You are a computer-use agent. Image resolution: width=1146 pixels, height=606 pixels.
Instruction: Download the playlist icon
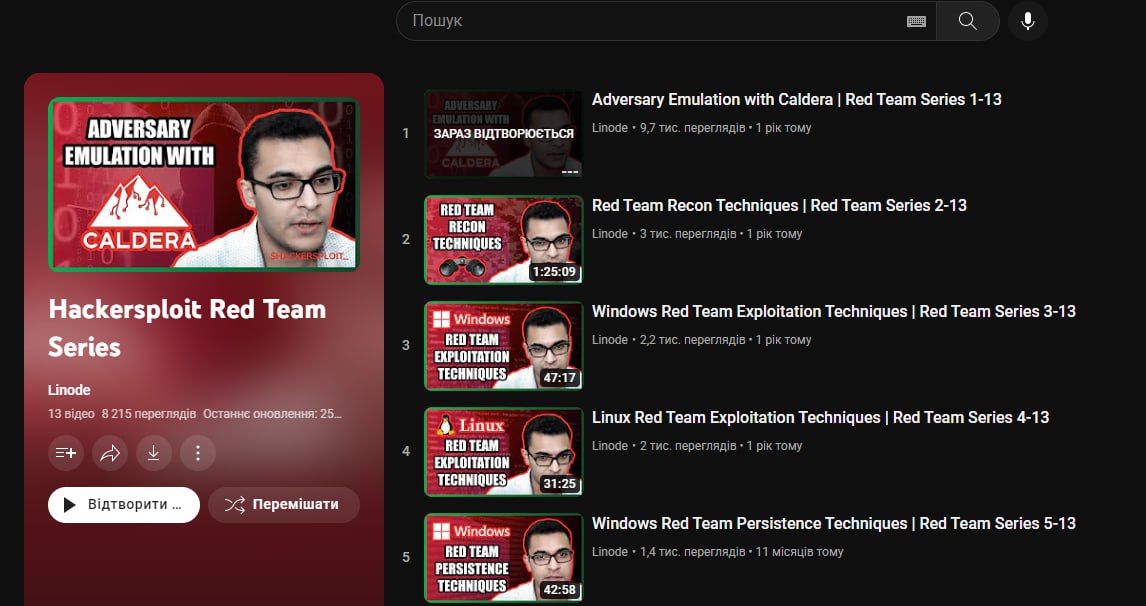pyautogui.click(x=154, y=453)
